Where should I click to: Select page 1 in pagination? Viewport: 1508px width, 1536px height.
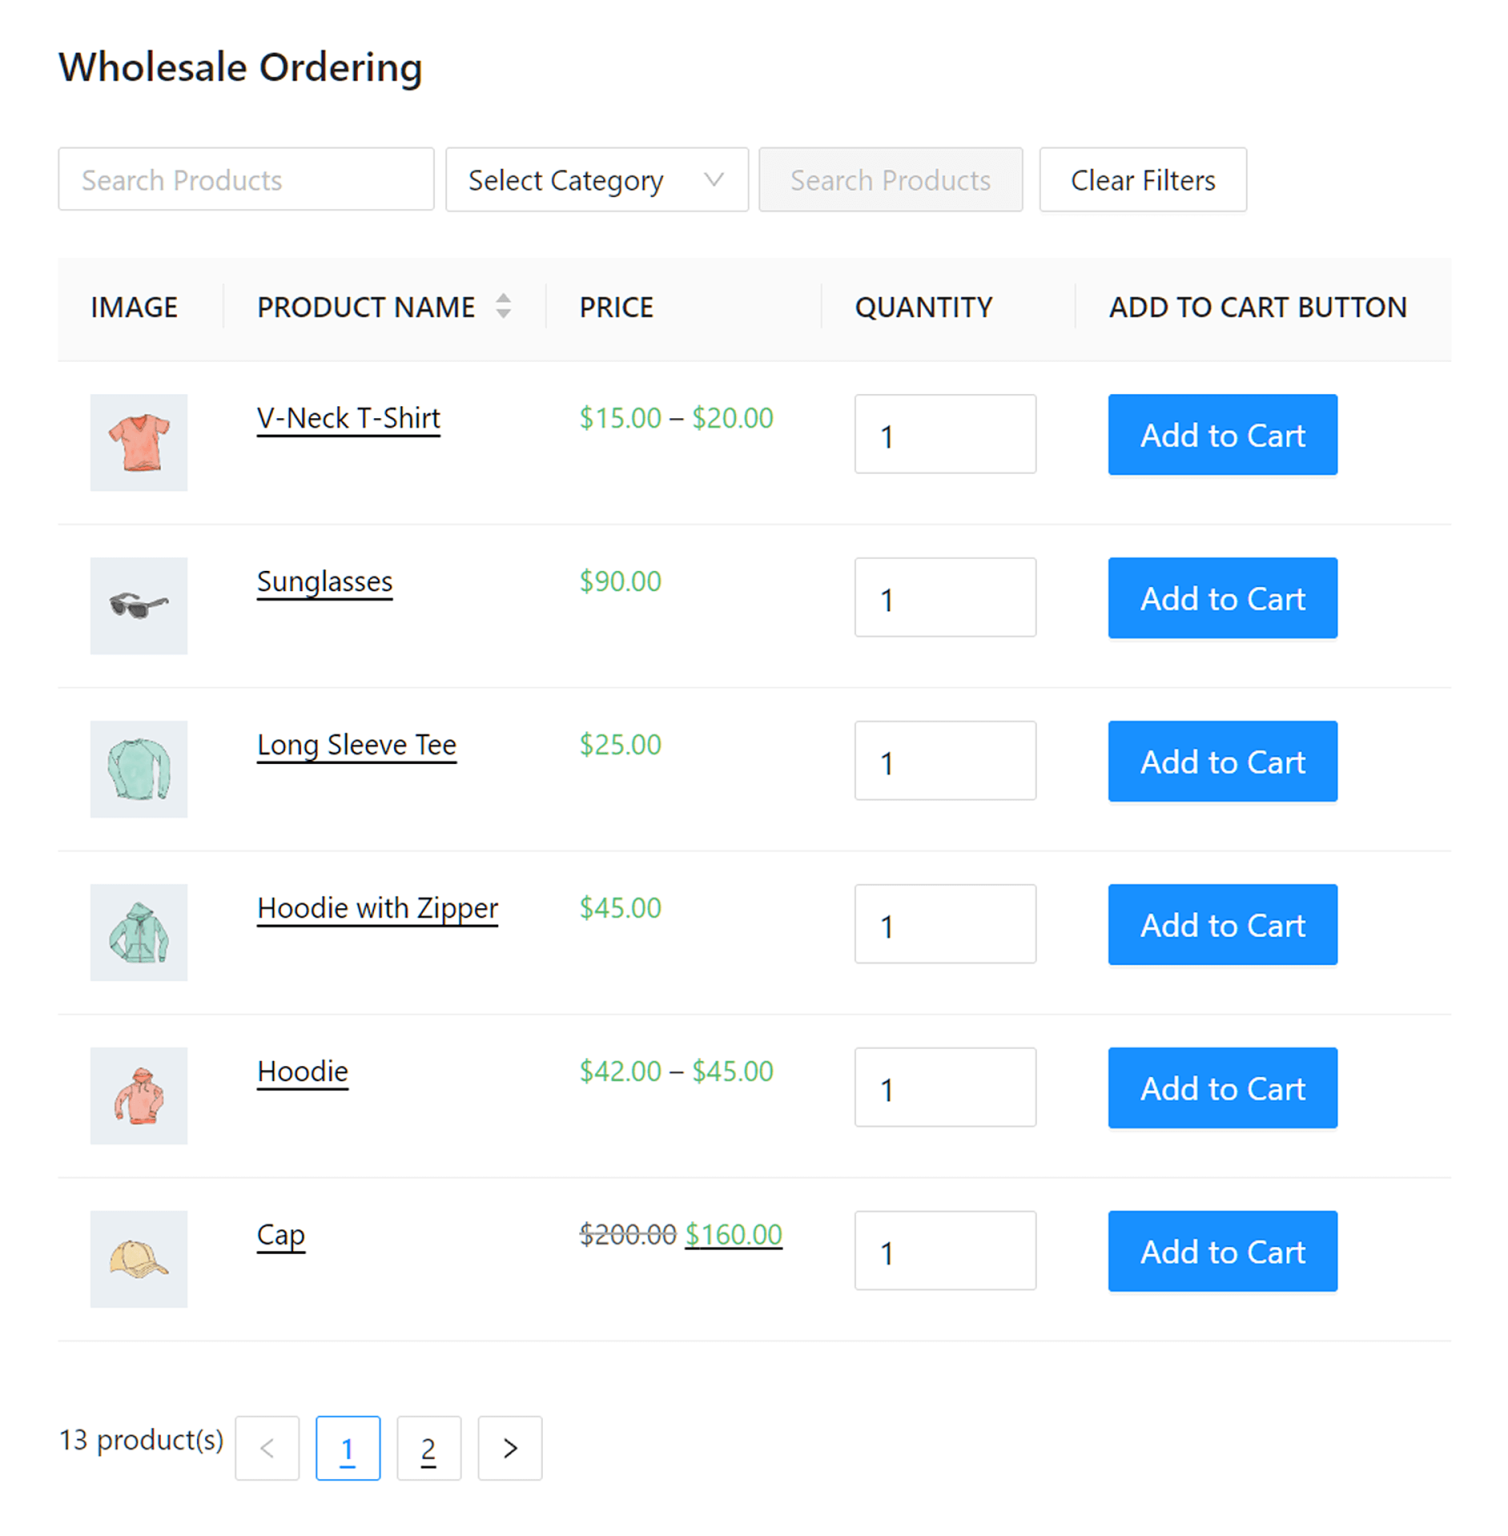click(x=348, y=1447)
